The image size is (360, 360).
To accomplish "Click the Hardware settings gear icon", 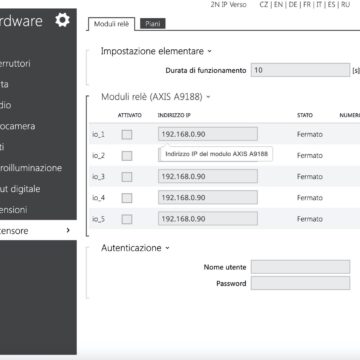I will click(x=62, y=20).
